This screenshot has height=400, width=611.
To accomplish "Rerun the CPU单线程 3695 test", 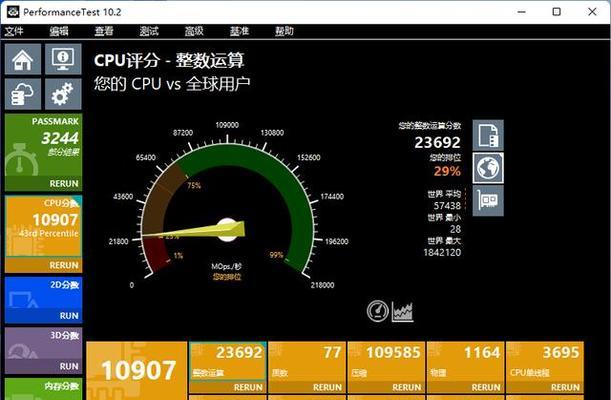I will [565, 387].
